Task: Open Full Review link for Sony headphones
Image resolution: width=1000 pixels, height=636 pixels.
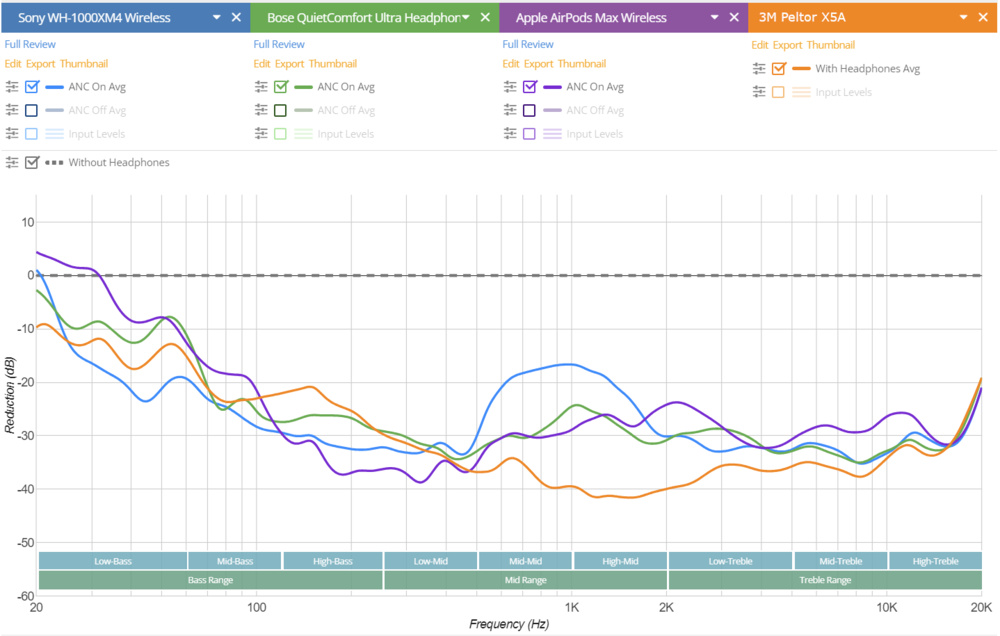Action: click(30, 44)
